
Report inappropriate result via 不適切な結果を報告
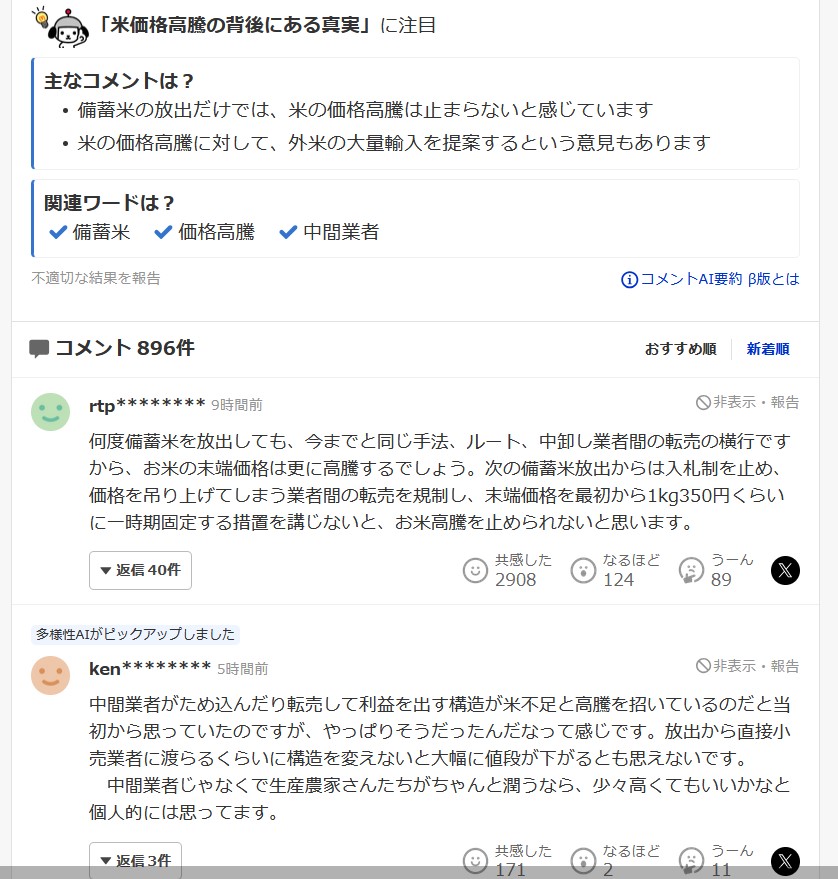point(96,278)
